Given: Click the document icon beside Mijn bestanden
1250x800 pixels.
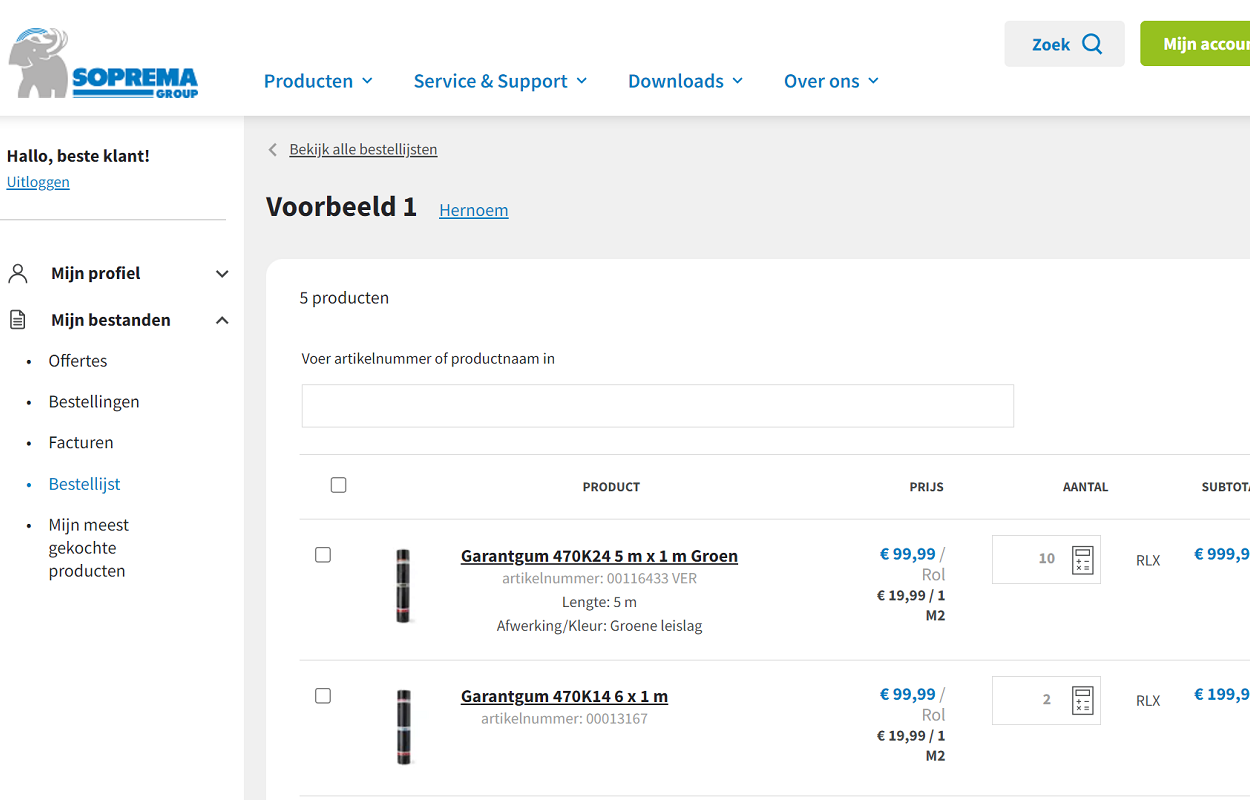Looking at the screenshot, I should click(18, 320).
